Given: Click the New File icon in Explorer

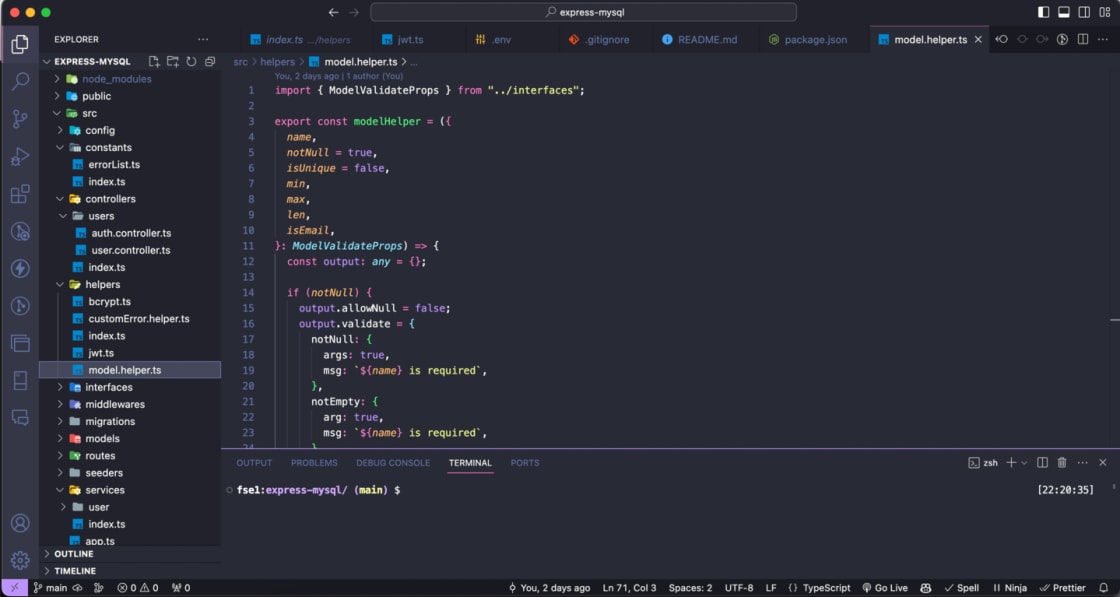Looking at the screenshot, I should (154, 61).
